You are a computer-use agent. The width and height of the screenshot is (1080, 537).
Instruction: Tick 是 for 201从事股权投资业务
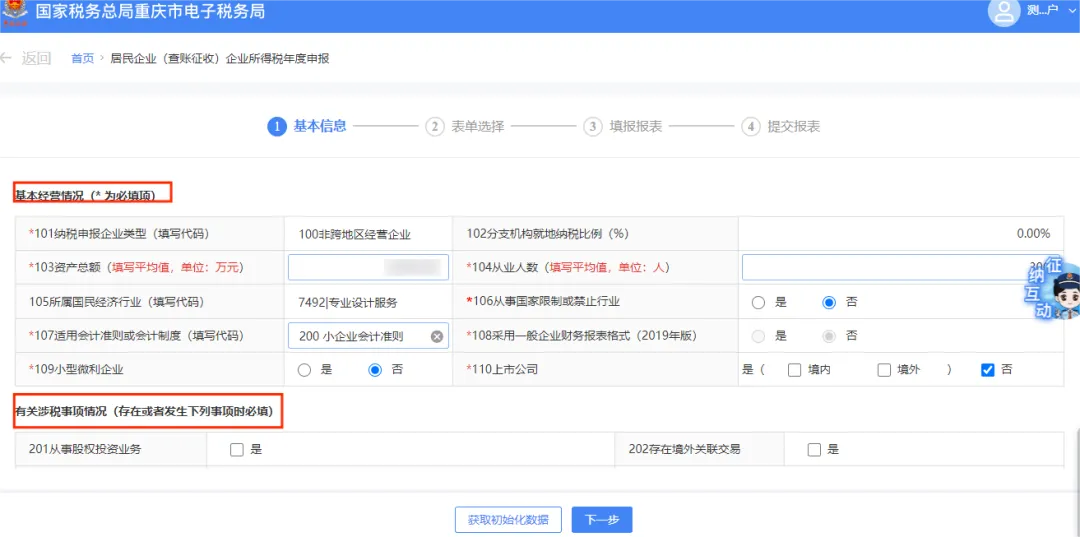pyautogui.click(x=237, y=450)
